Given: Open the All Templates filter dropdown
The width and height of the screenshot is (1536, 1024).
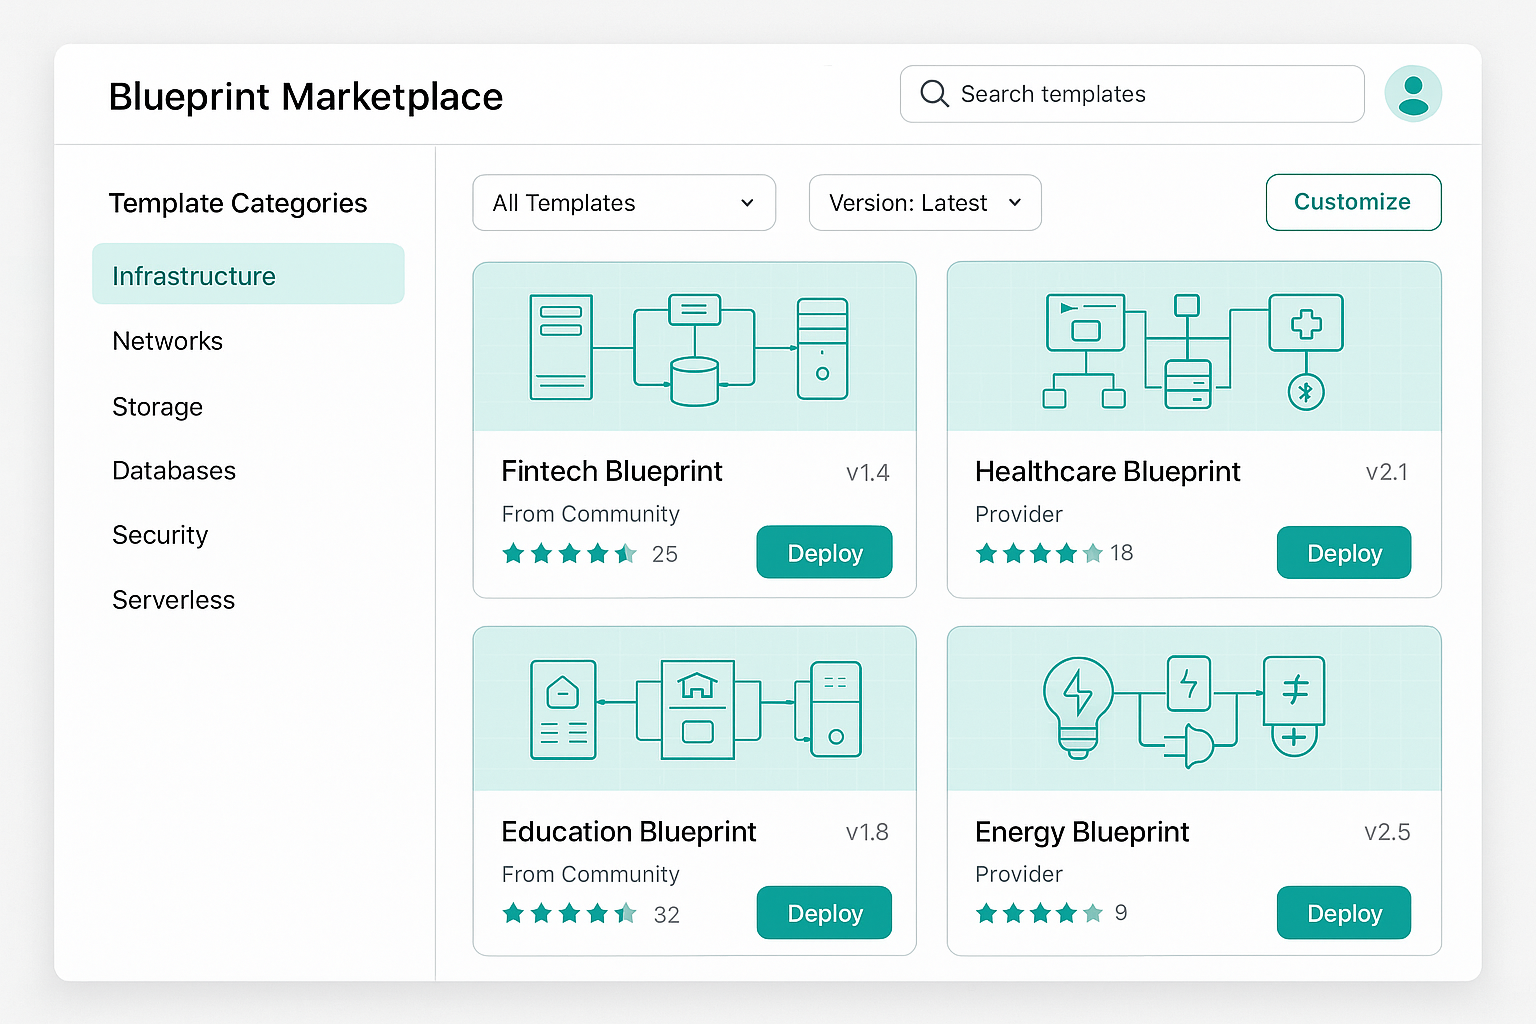Looking at the screenshot, I should tap(623, 203).
